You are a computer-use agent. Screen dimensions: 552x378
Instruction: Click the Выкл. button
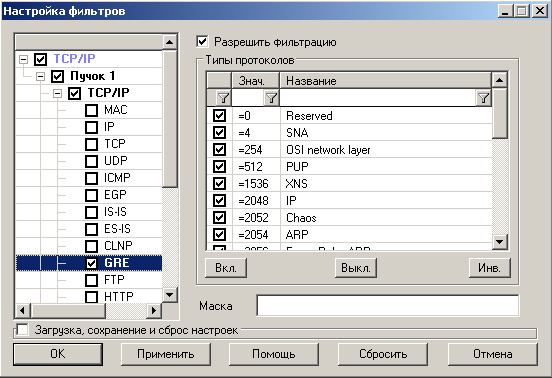pyautogui.click(x=356, y=268)
